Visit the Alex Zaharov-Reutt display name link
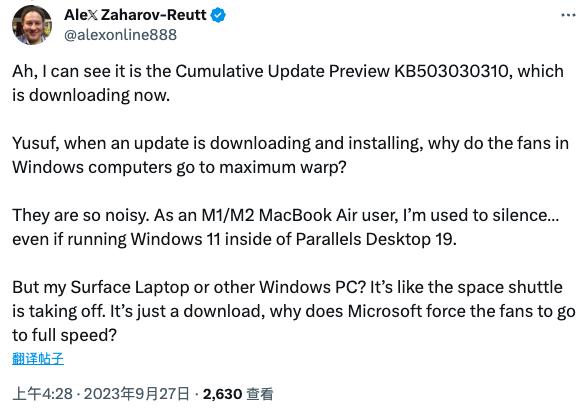 (135, 15)
